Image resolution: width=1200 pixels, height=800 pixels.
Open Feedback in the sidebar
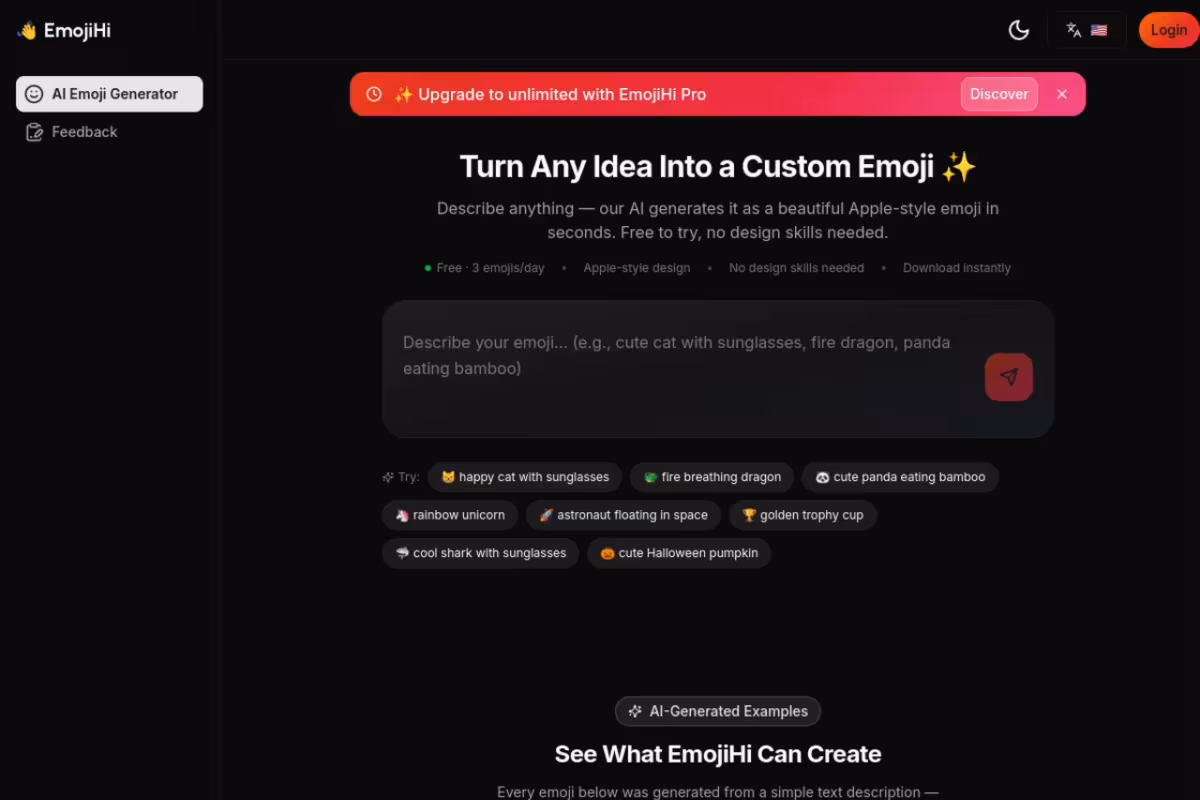click(109, 132)
